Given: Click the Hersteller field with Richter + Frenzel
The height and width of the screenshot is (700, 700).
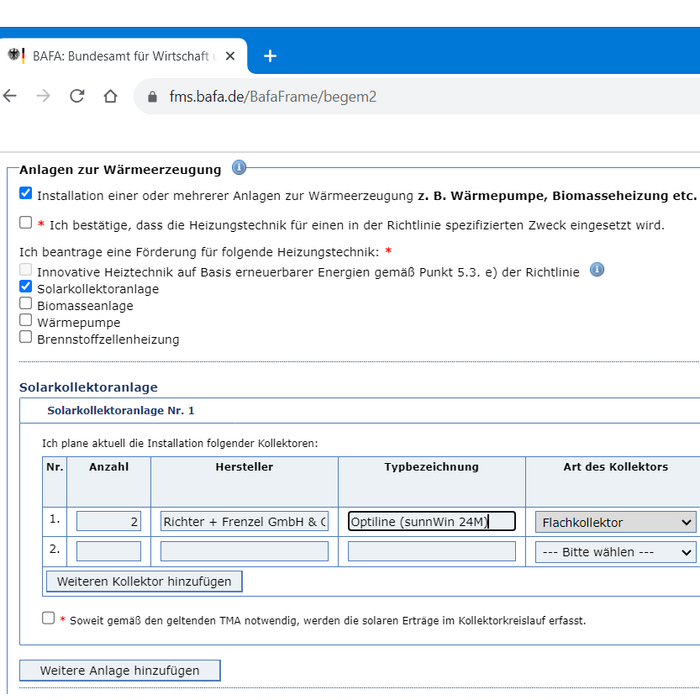Looking at the screenshot, I should (x=244, y=521).
